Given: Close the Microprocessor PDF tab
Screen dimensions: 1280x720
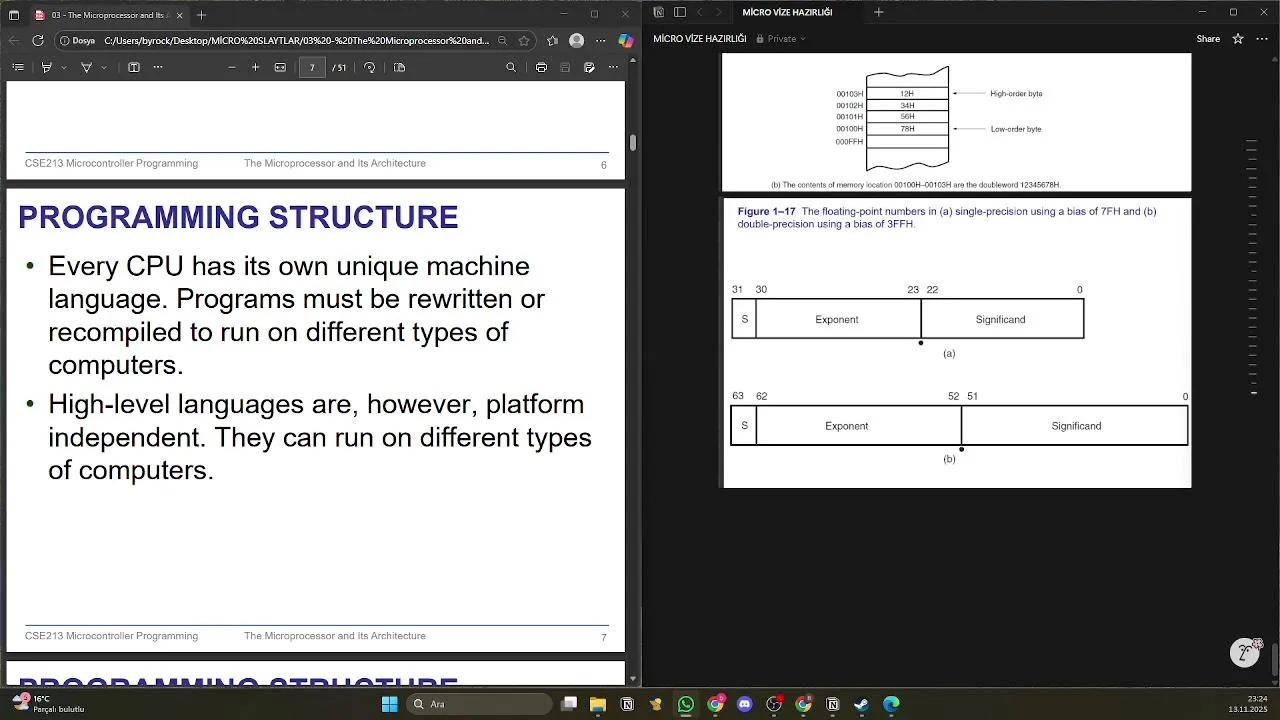Looking at the screenshot, I should (x=180, y=15).
